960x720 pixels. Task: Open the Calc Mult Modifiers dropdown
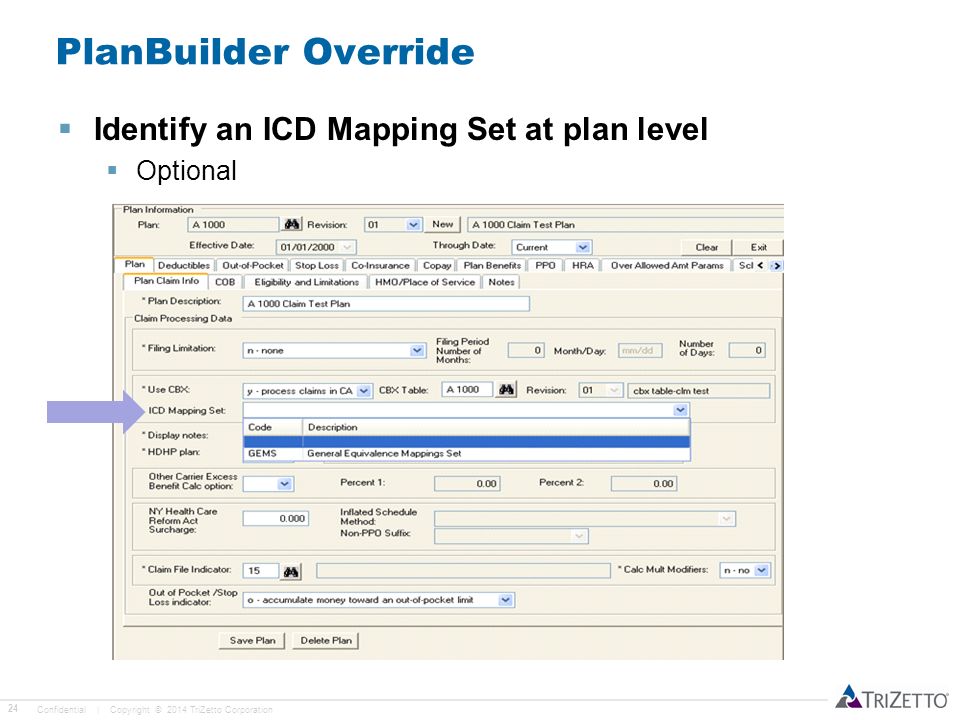[762, 570]
